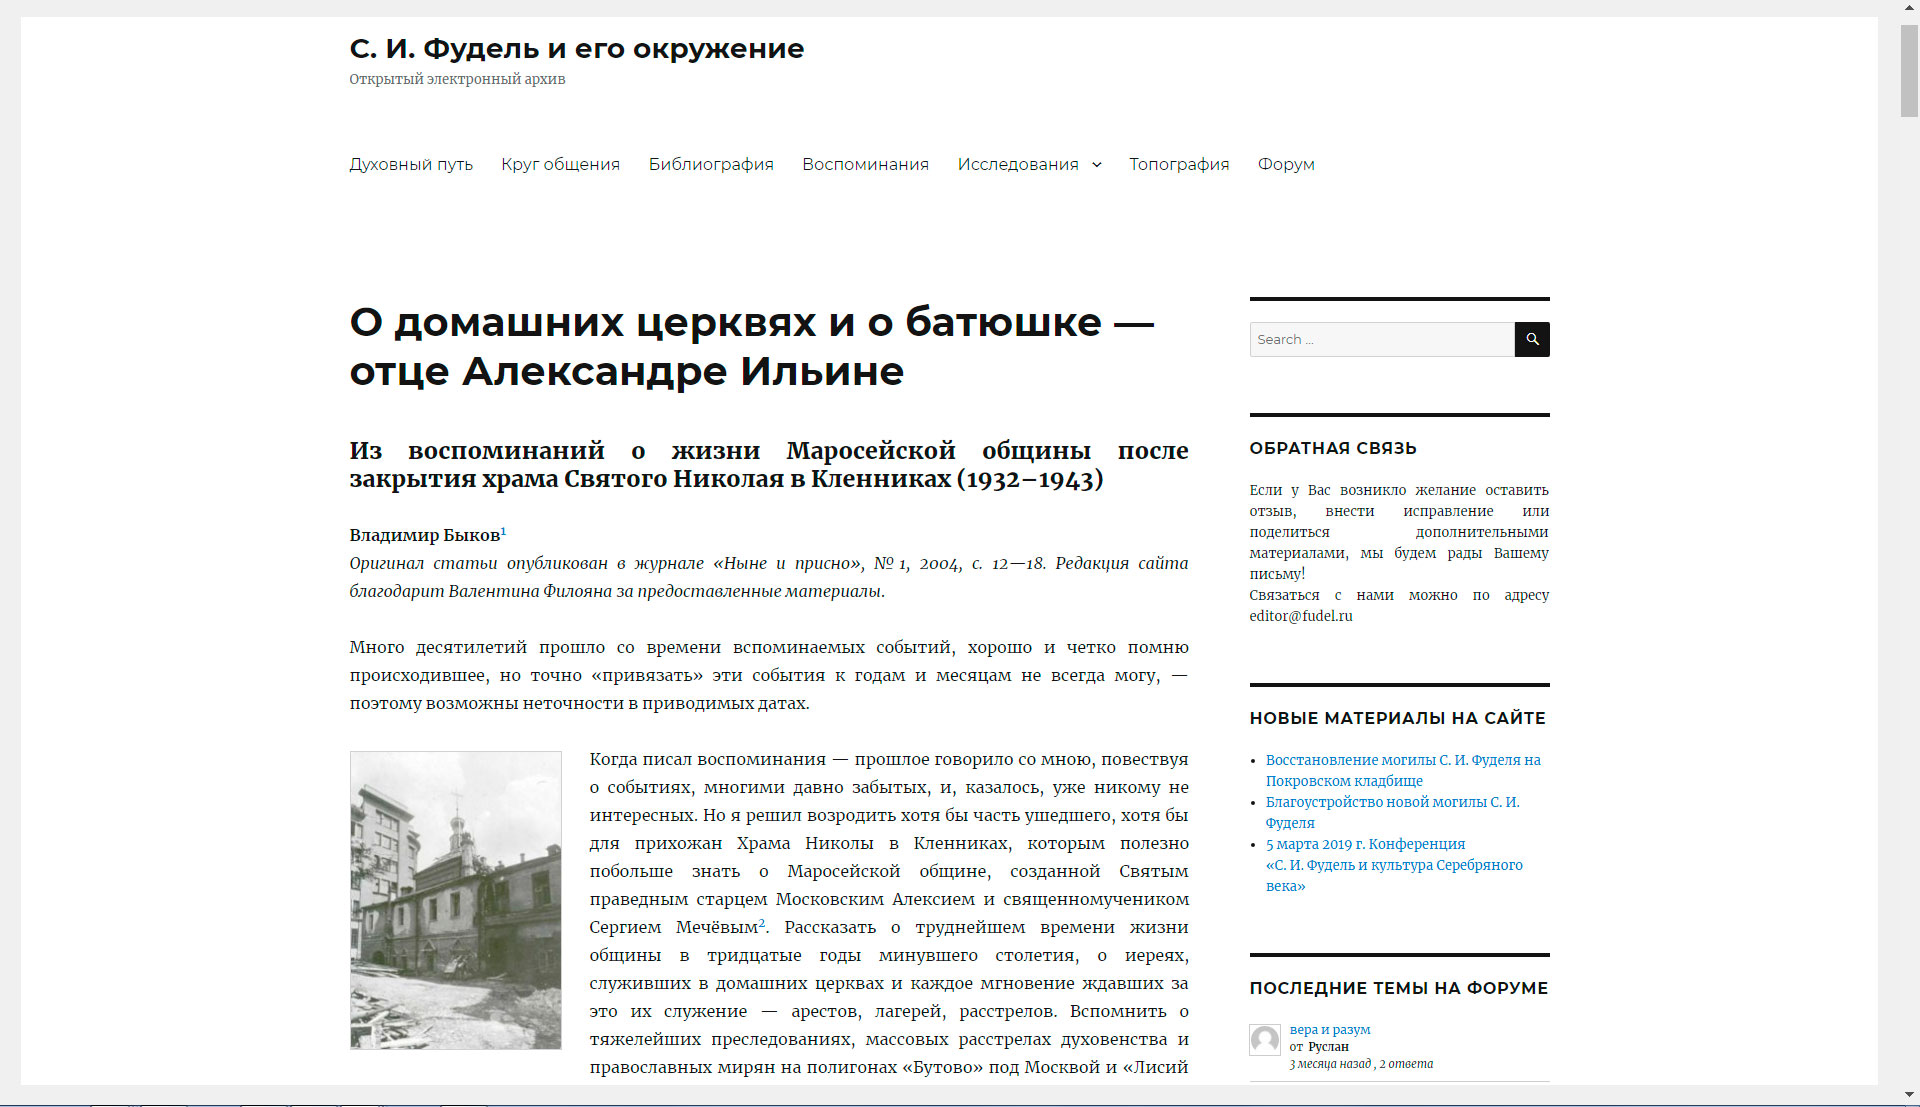The width and height of the screenshot is (1920, 1107).
Task: Open the Топография menu item
Action: 1179,164
